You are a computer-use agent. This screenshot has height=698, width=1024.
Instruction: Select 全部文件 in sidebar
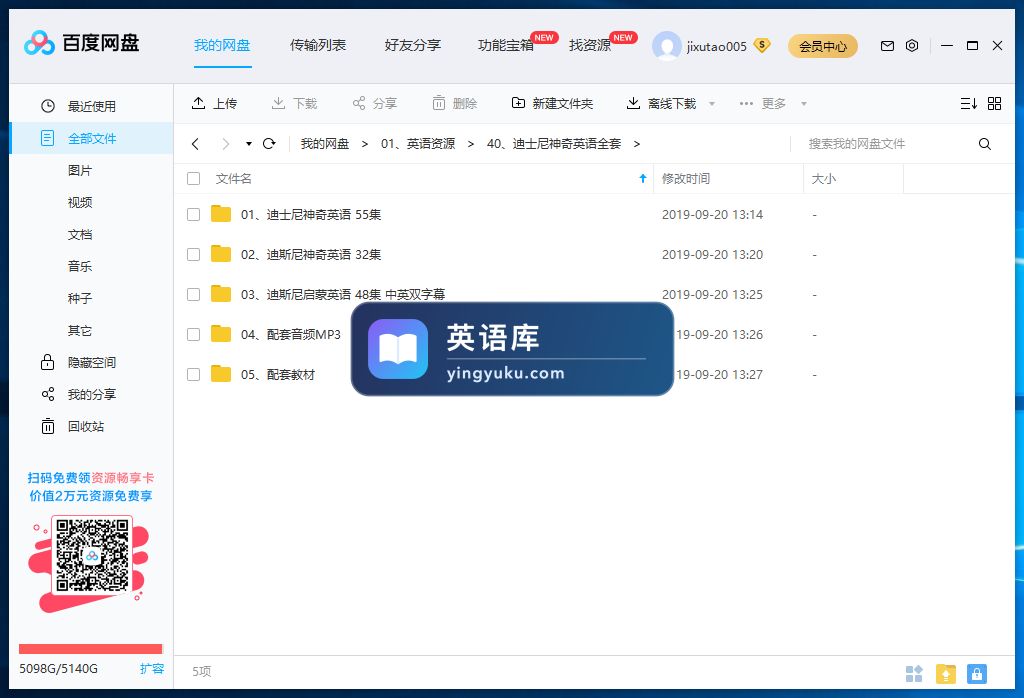click(x=91, y=138)
